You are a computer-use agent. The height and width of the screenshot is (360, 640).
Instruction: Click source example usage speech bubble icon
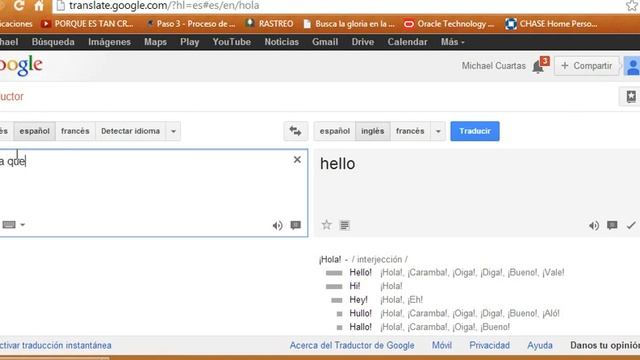tap(296, 225)
